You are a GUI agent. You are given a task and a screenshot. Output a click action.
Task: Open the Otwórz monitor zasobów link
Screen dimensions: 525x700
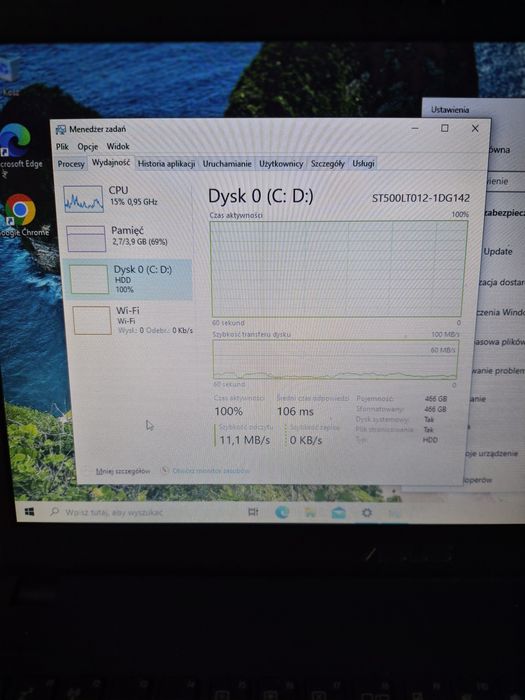[211, 471]
